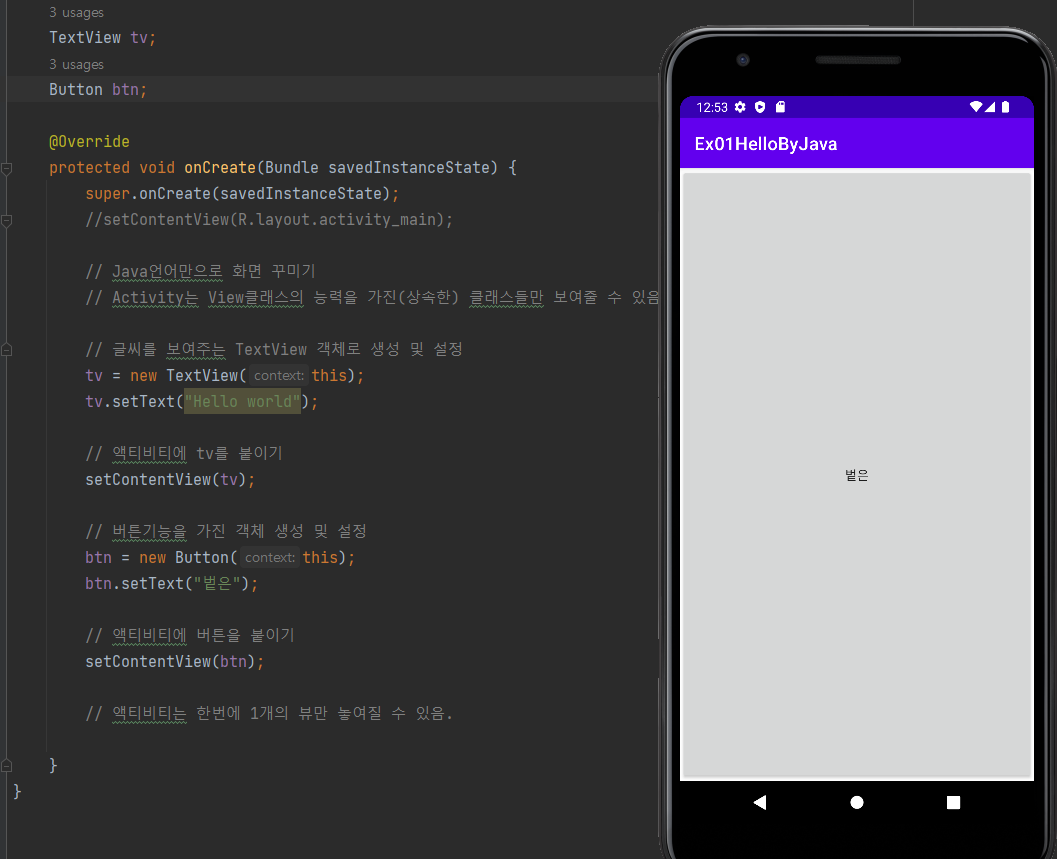Click '3 usages' hint above Button btn

coord(76,65)
